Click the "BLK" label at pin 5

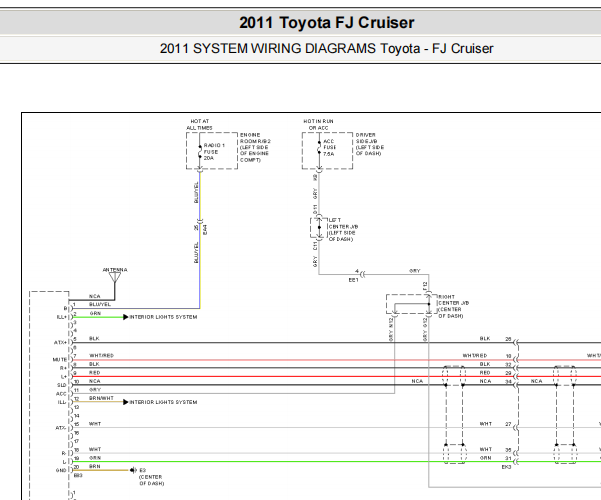[94, 339]
